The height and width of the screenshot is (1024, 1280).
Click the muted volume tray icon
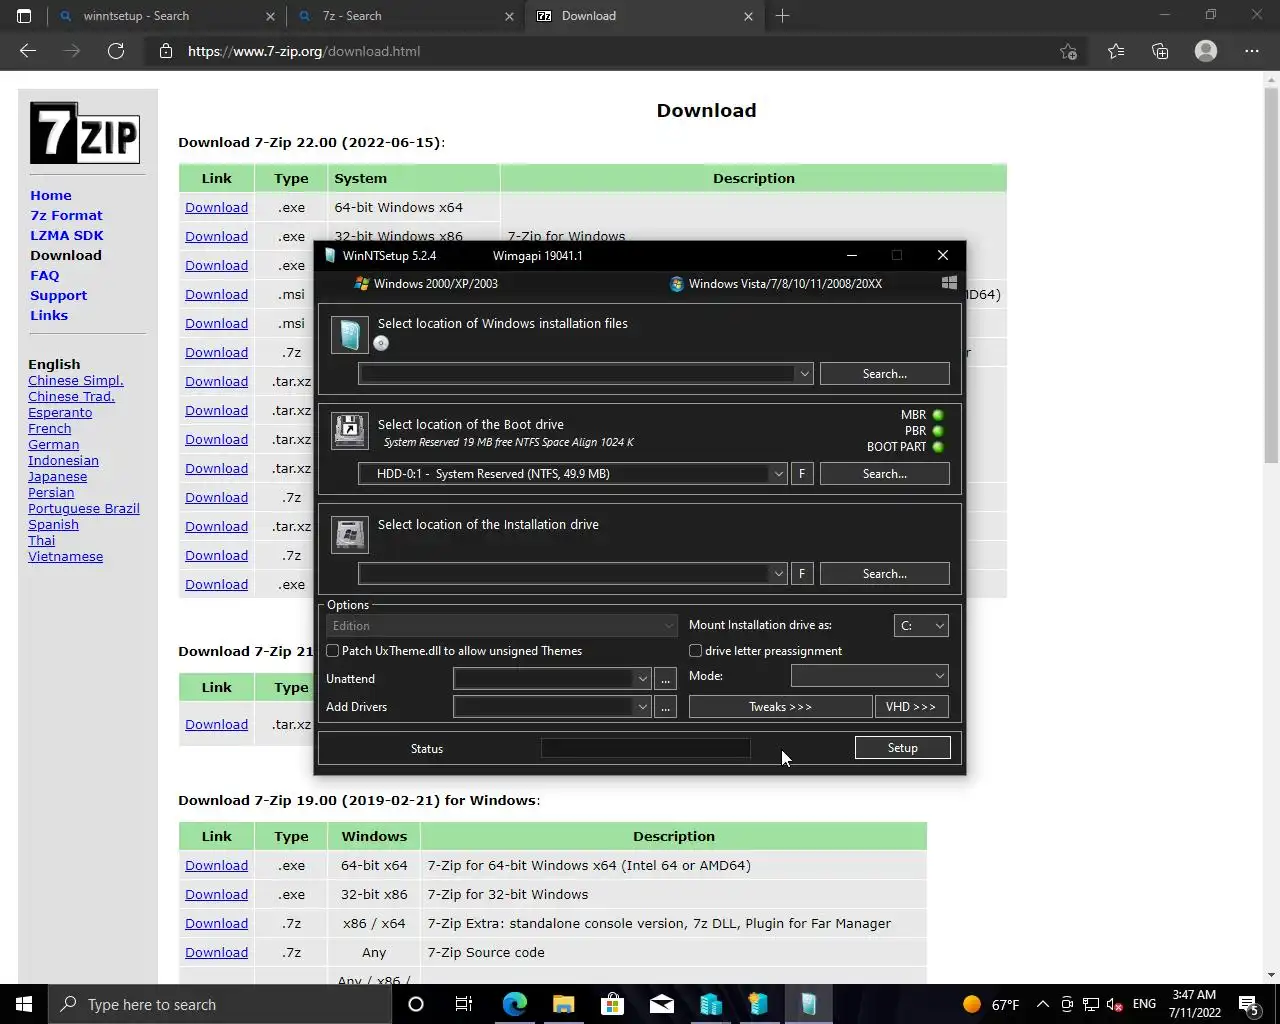(1116, 1004)
